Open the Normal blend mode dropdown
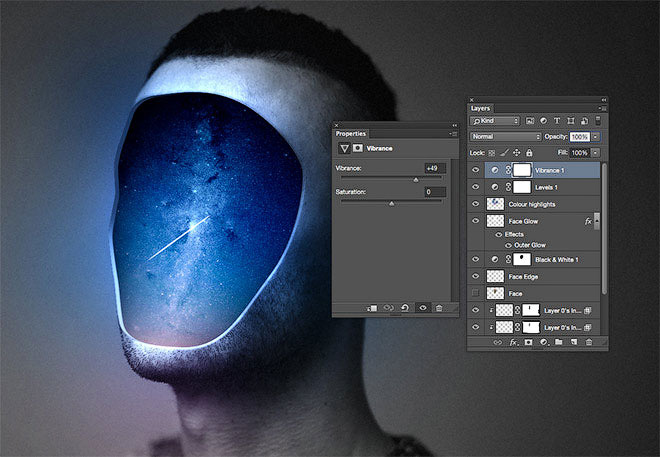Screen dimensions: 660x457 (505, 136)
